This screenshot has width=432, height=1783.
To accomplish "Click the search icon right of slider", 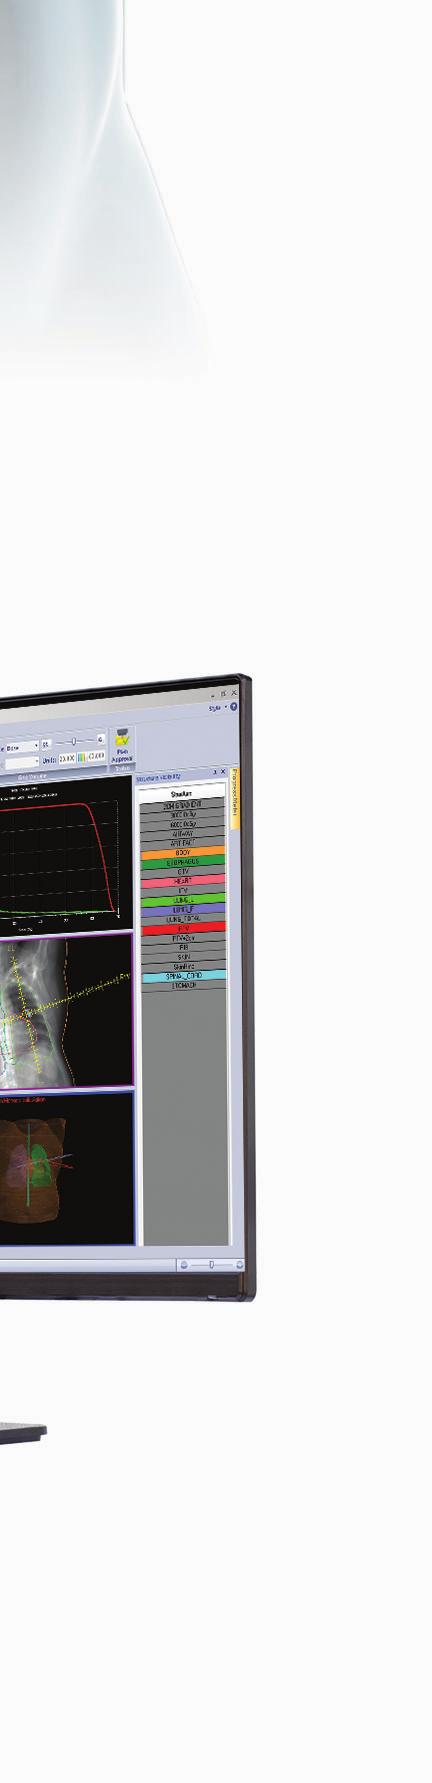I will pyautogui.click(x=101, y=741).
